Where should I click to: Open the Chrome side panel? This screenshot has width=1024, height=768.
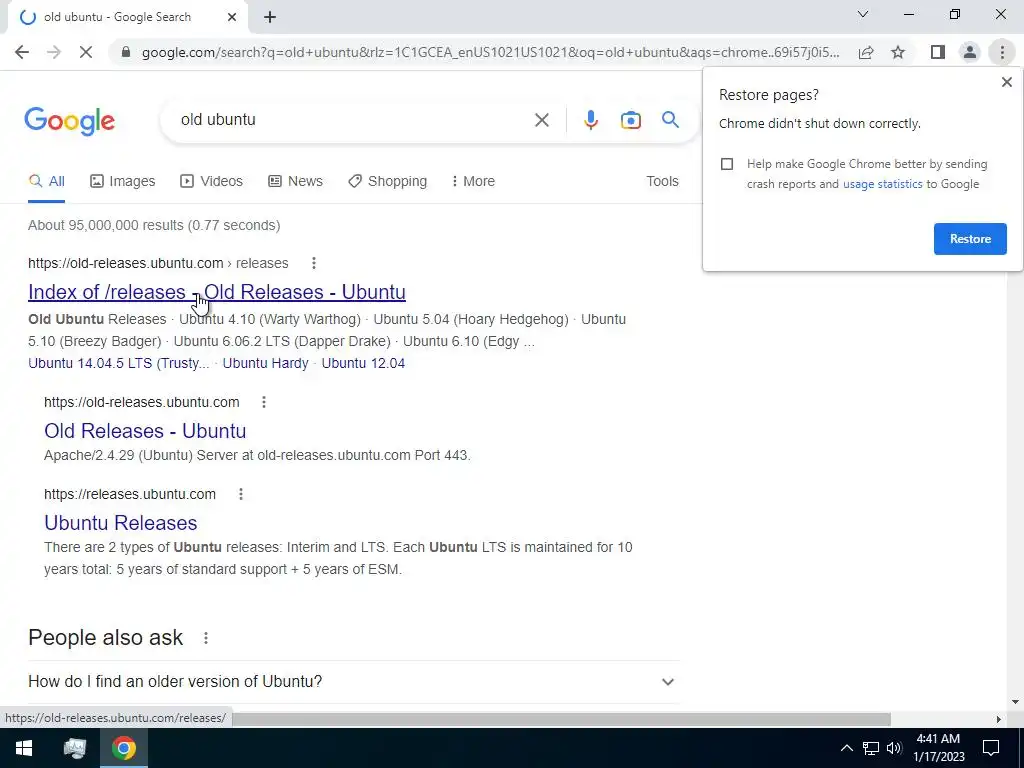tap(938, 52)
